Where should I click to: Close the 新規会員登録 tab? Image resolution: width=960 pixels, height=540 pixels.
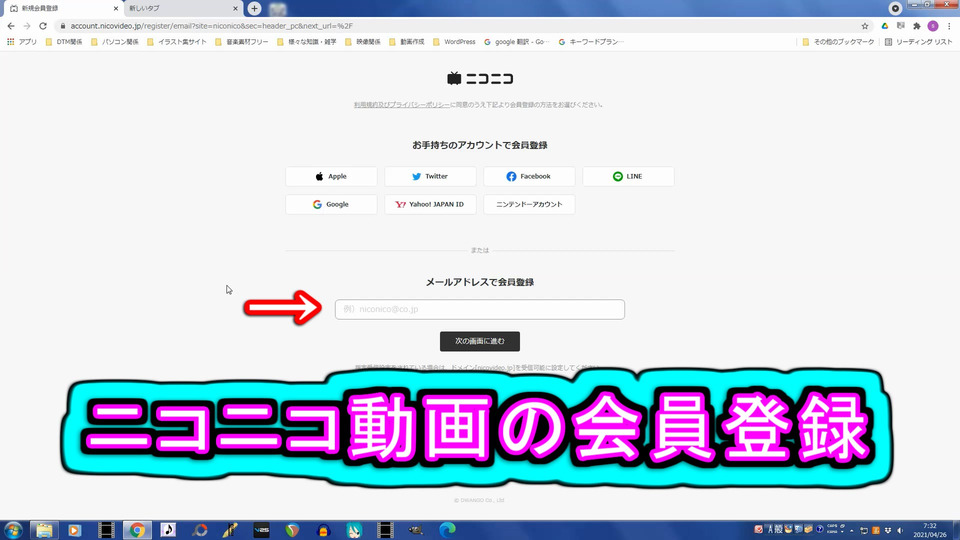[x=116, y=9]
